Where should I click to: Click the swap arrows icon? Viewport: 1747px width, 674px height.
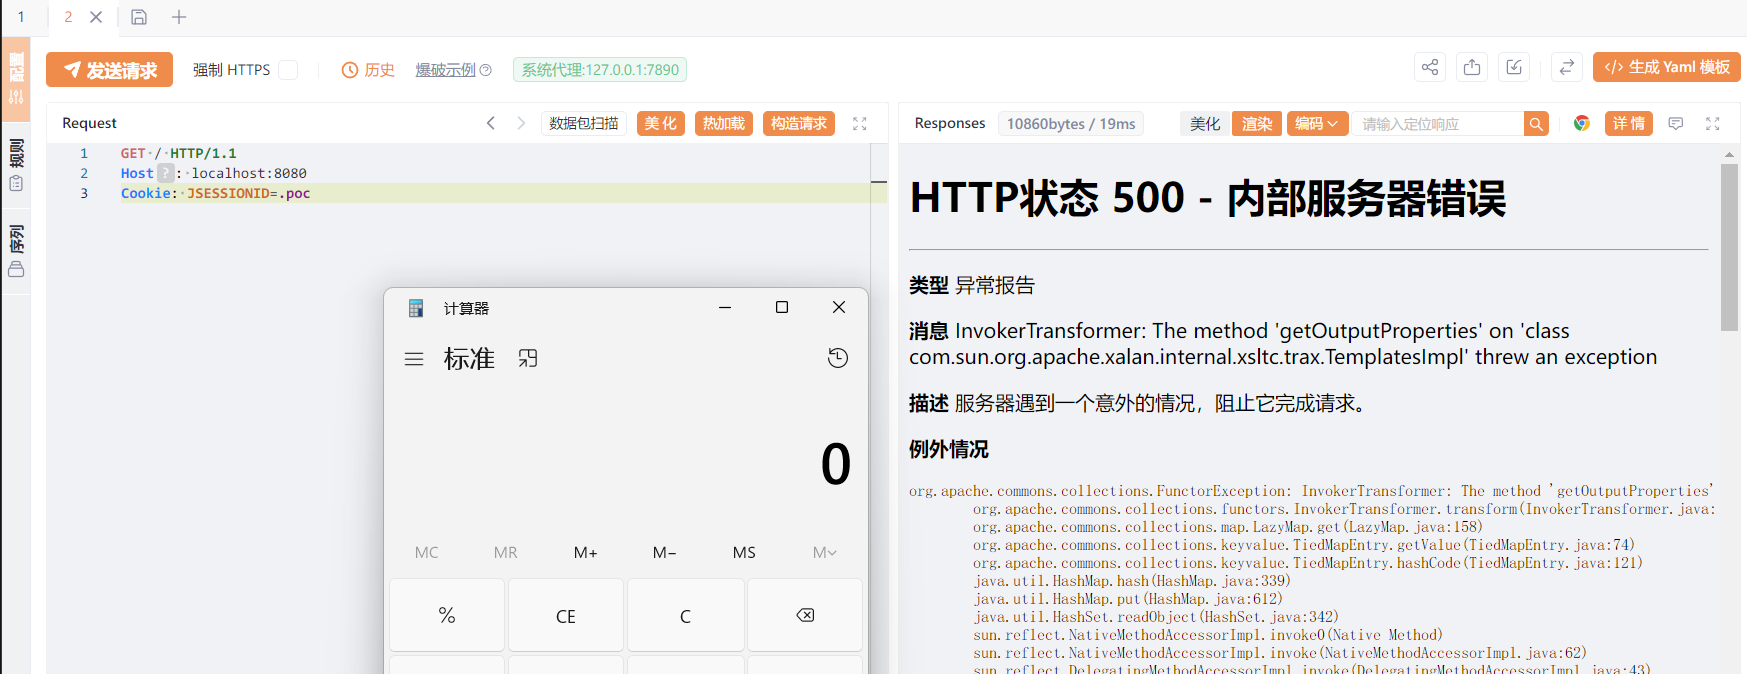pyautogui.click(x=1567, y=67)
